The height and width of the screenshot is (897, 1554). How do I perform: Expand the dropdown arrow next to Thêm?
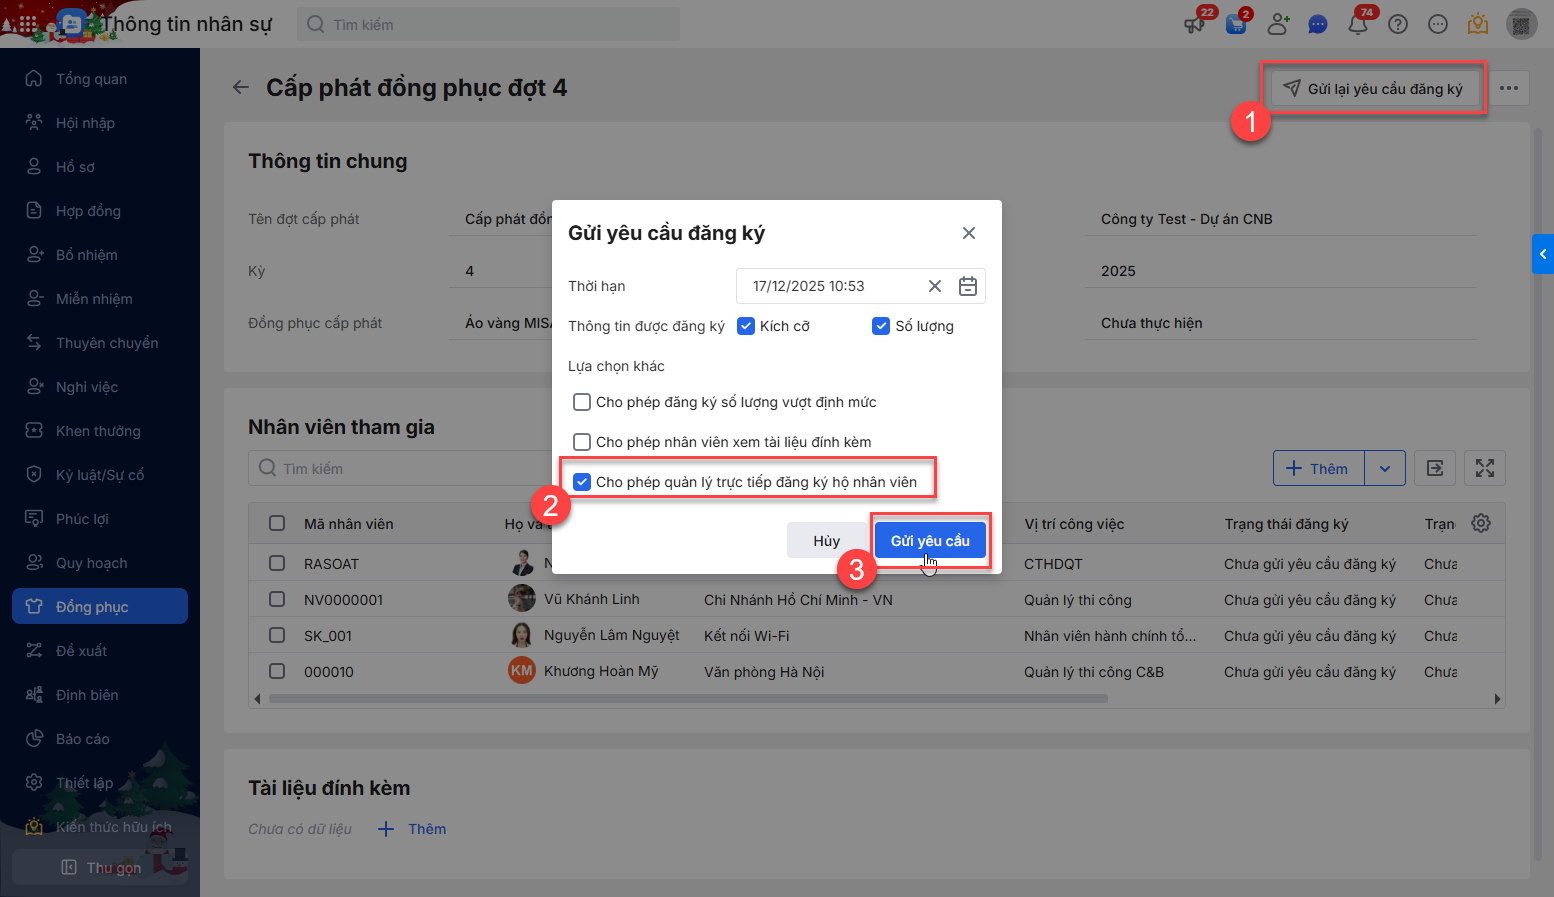(x=1385, y=468)
